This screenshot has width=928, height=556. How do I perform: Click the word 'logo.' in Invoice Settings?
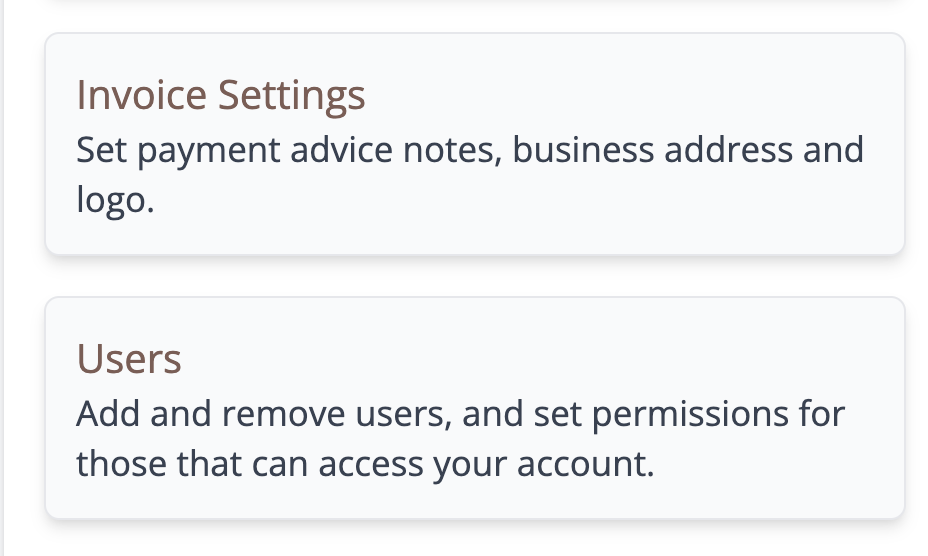(115, 200)
